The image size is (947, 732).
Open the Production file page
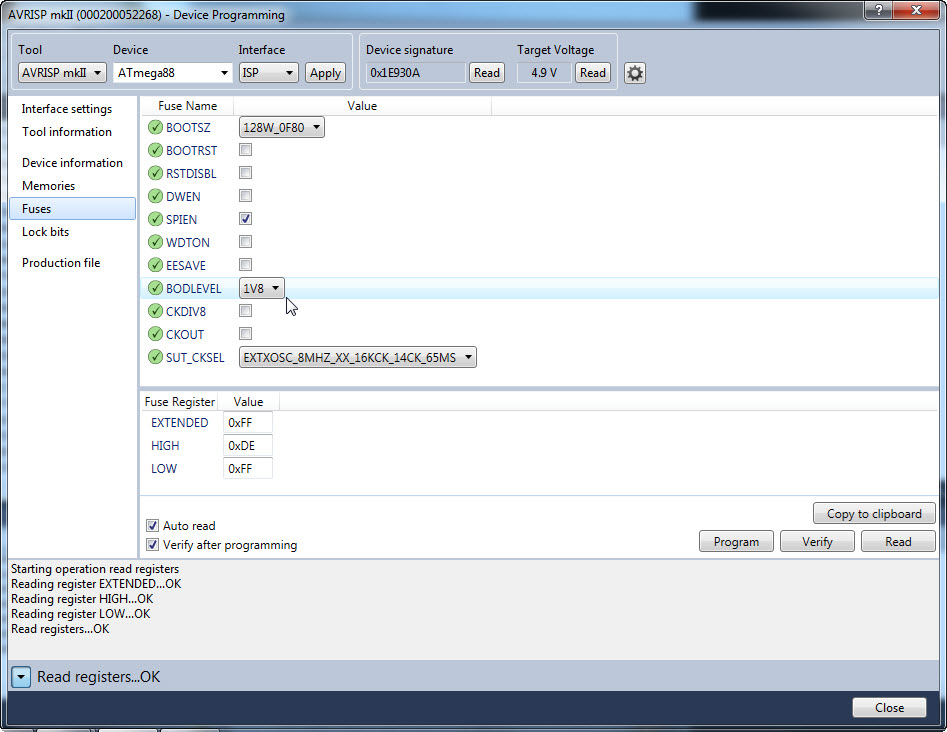pos(61,263)
